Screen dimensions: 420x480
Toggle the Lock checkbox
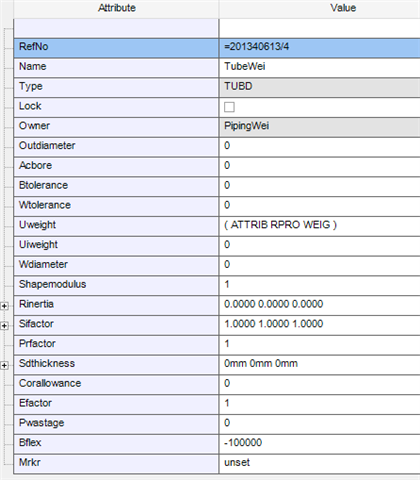229,107
